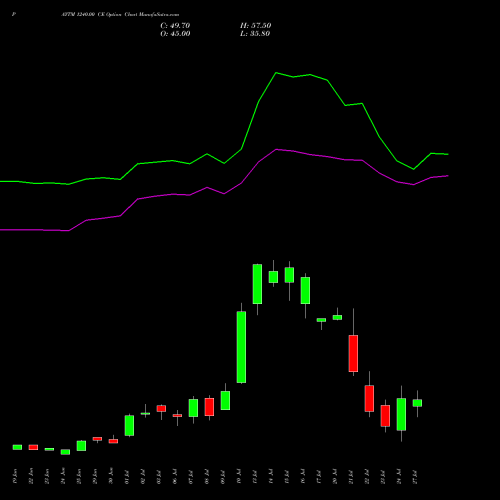This screenshot has height=500, width=500.
Task: Select the small green candle for 20 Jul
Action: click(x=337, y=318)
